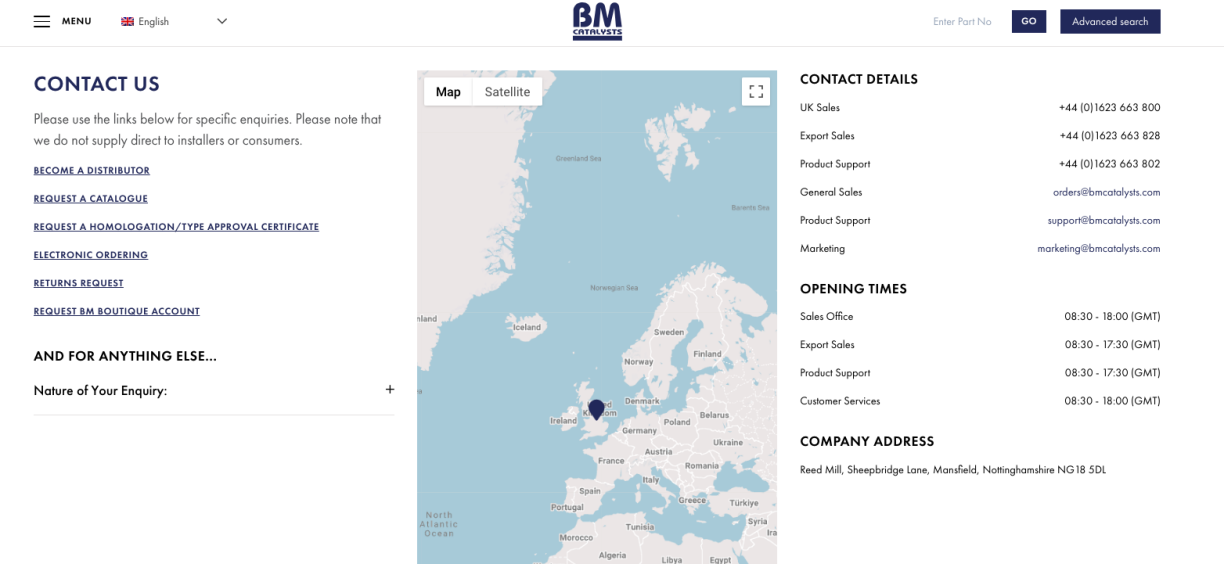
Task: Select the Map view tab
Action: [448, 92]
